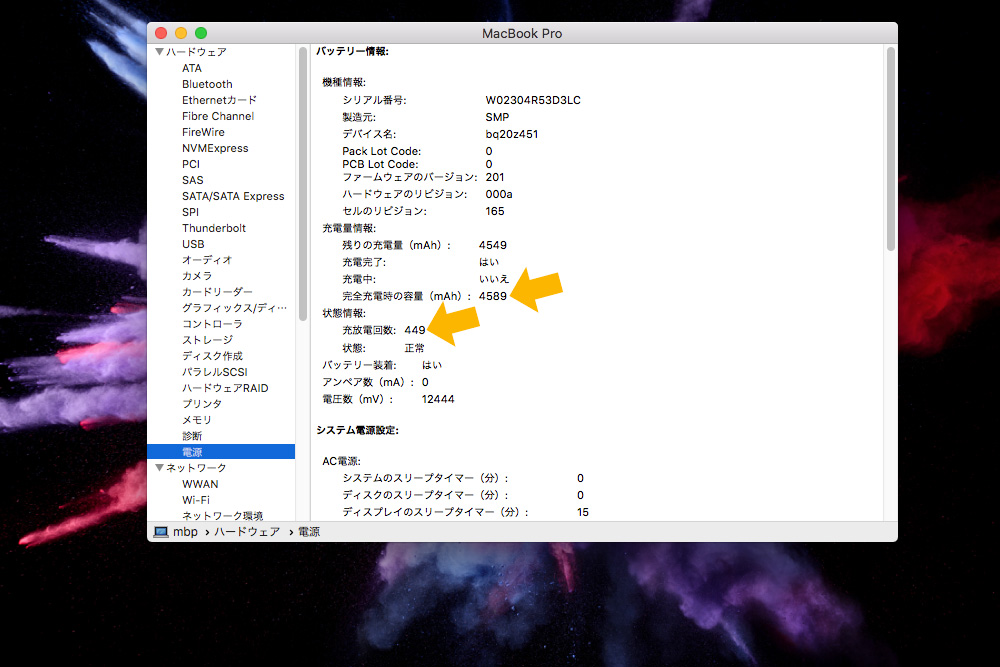Click the display sleep timer value 15
The image size is (1000, 667).
(583, 512)
